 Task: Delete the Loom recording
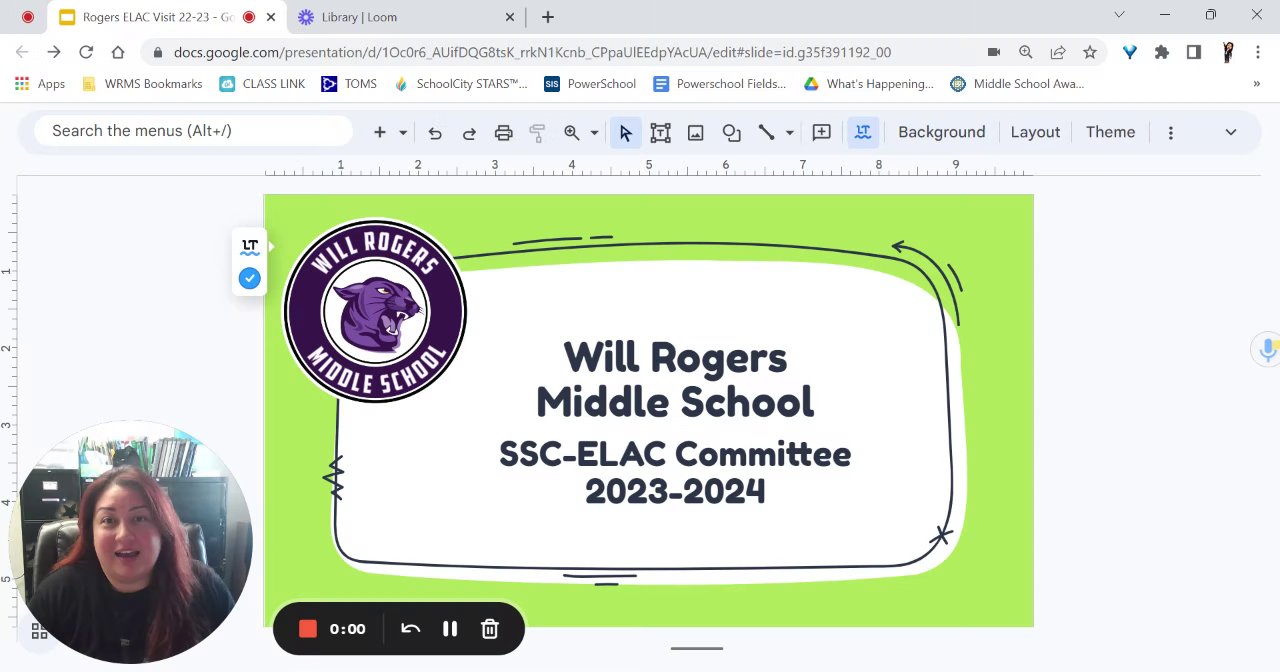[x=490, y=629]
